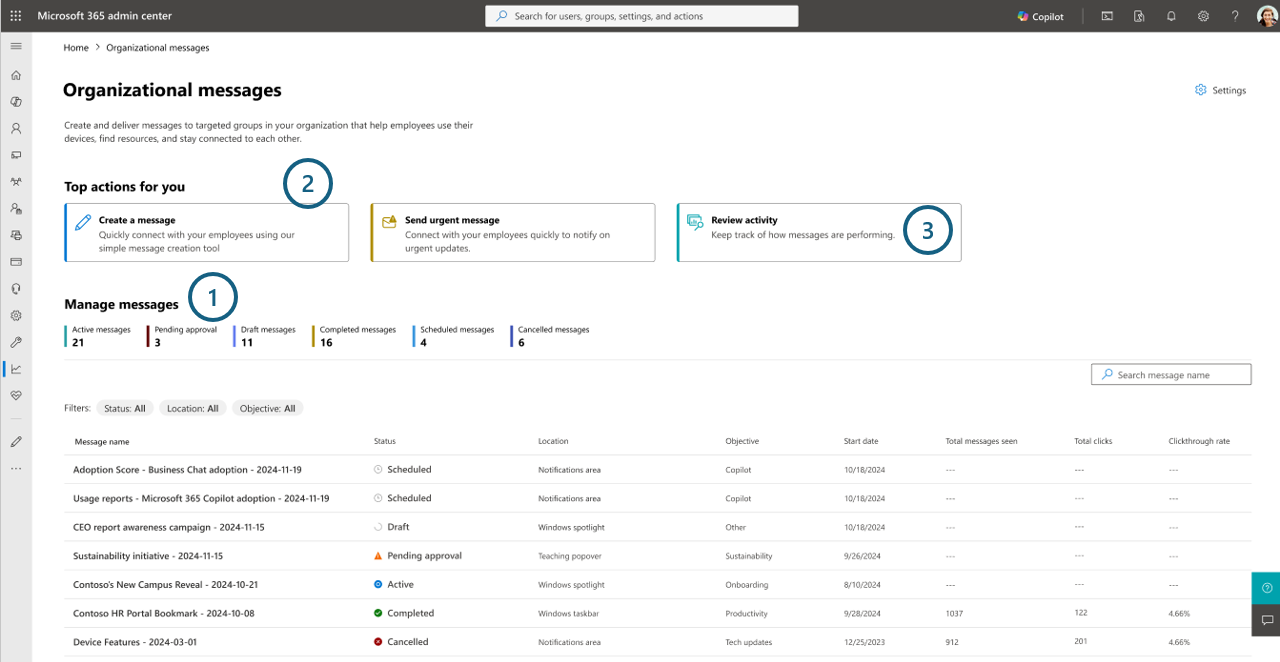Open Teams & groups icon in sidebar
Screen dimensions: 1280x662
pos(16,182)
